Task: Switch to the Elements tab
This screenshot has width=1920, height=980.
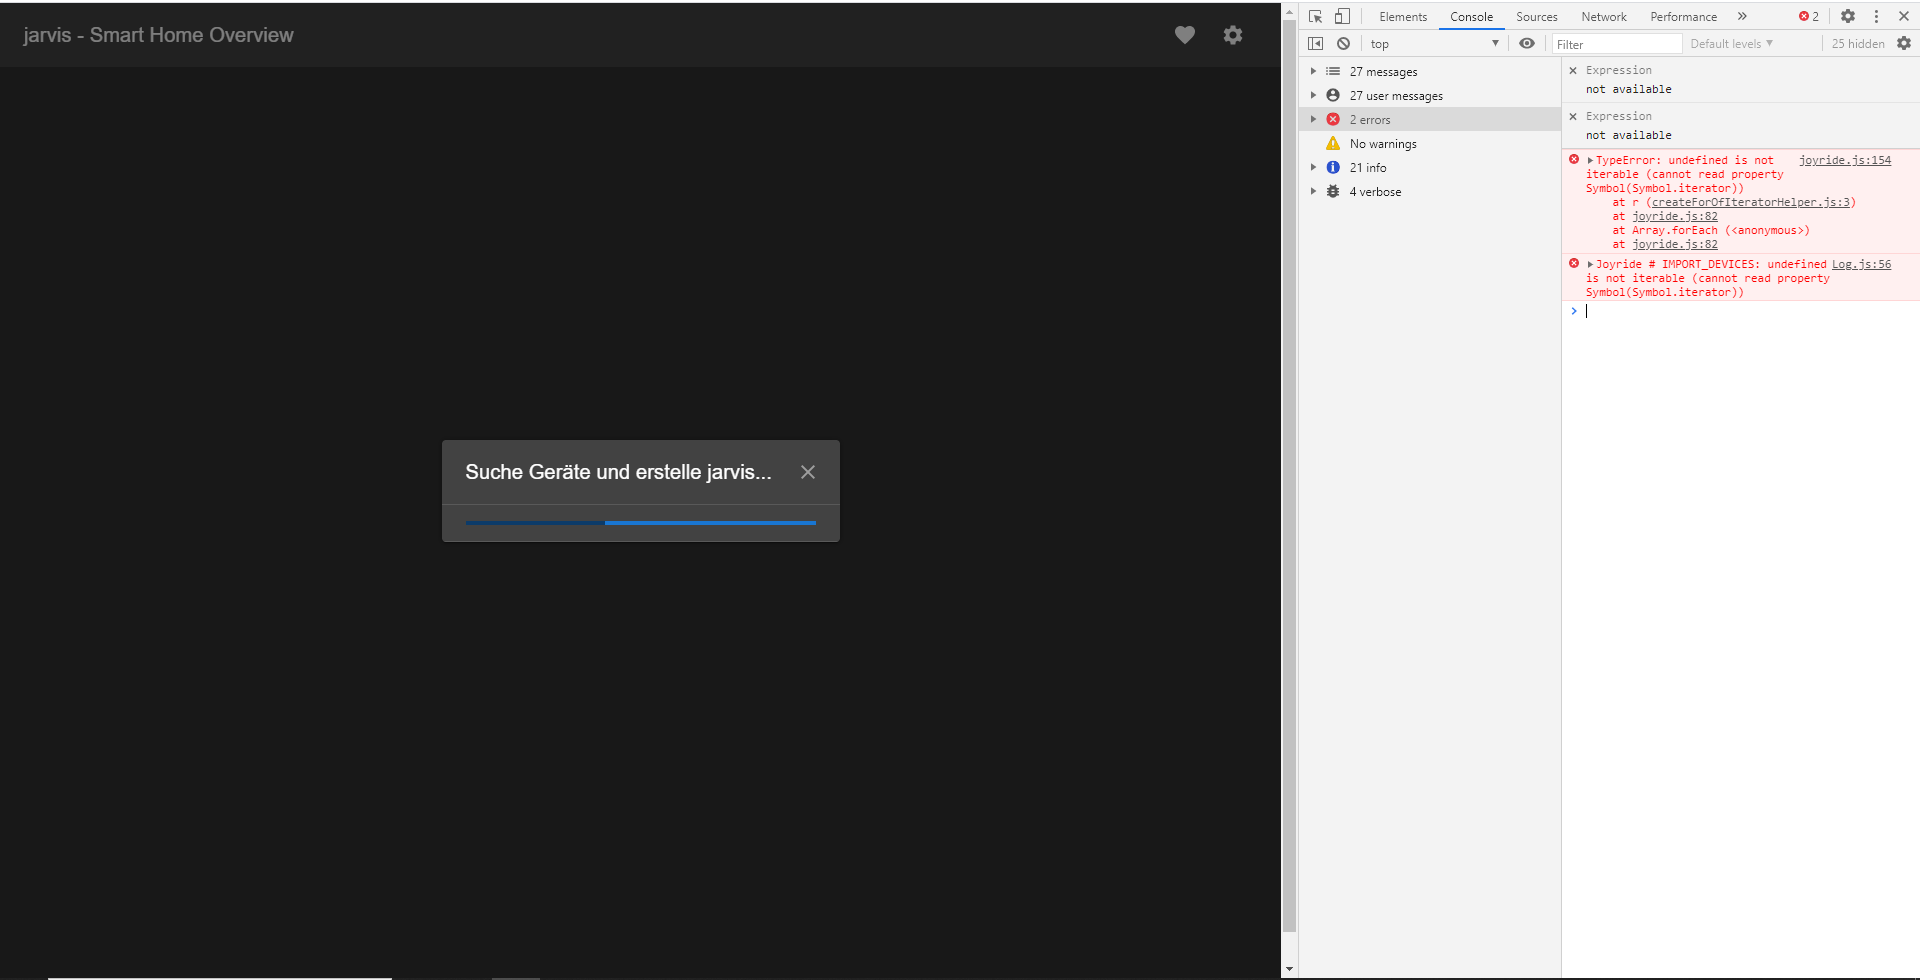Action: tap(1403, 17)
